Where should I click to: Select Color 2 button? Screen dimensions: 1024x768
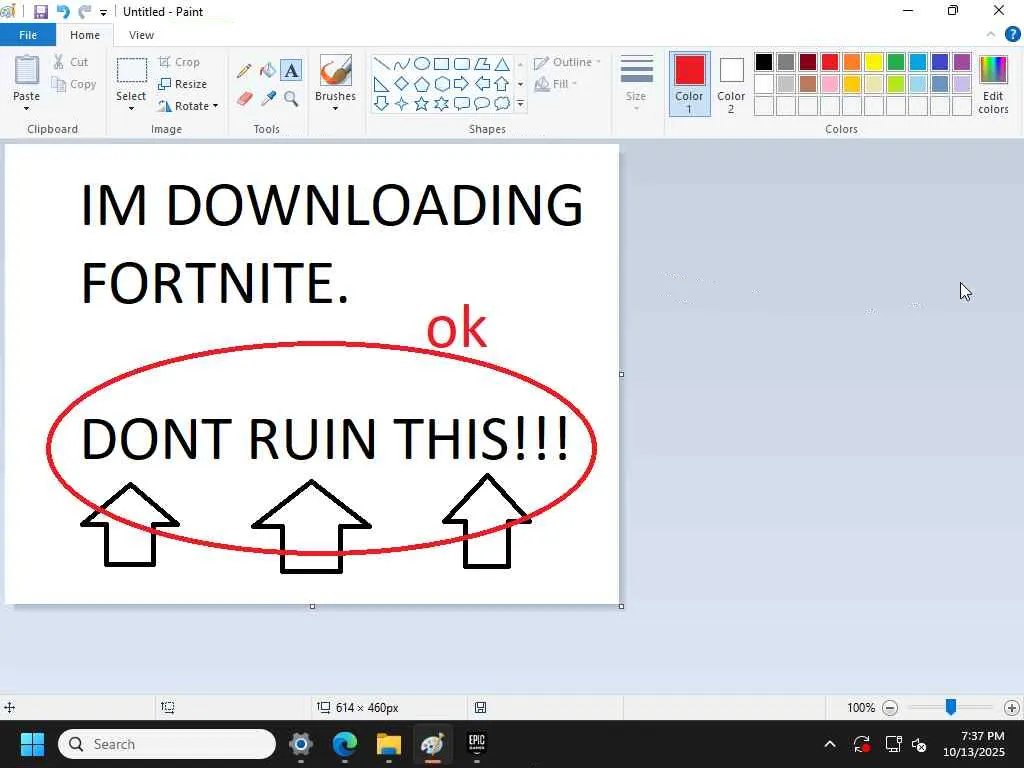pos(731,84)
